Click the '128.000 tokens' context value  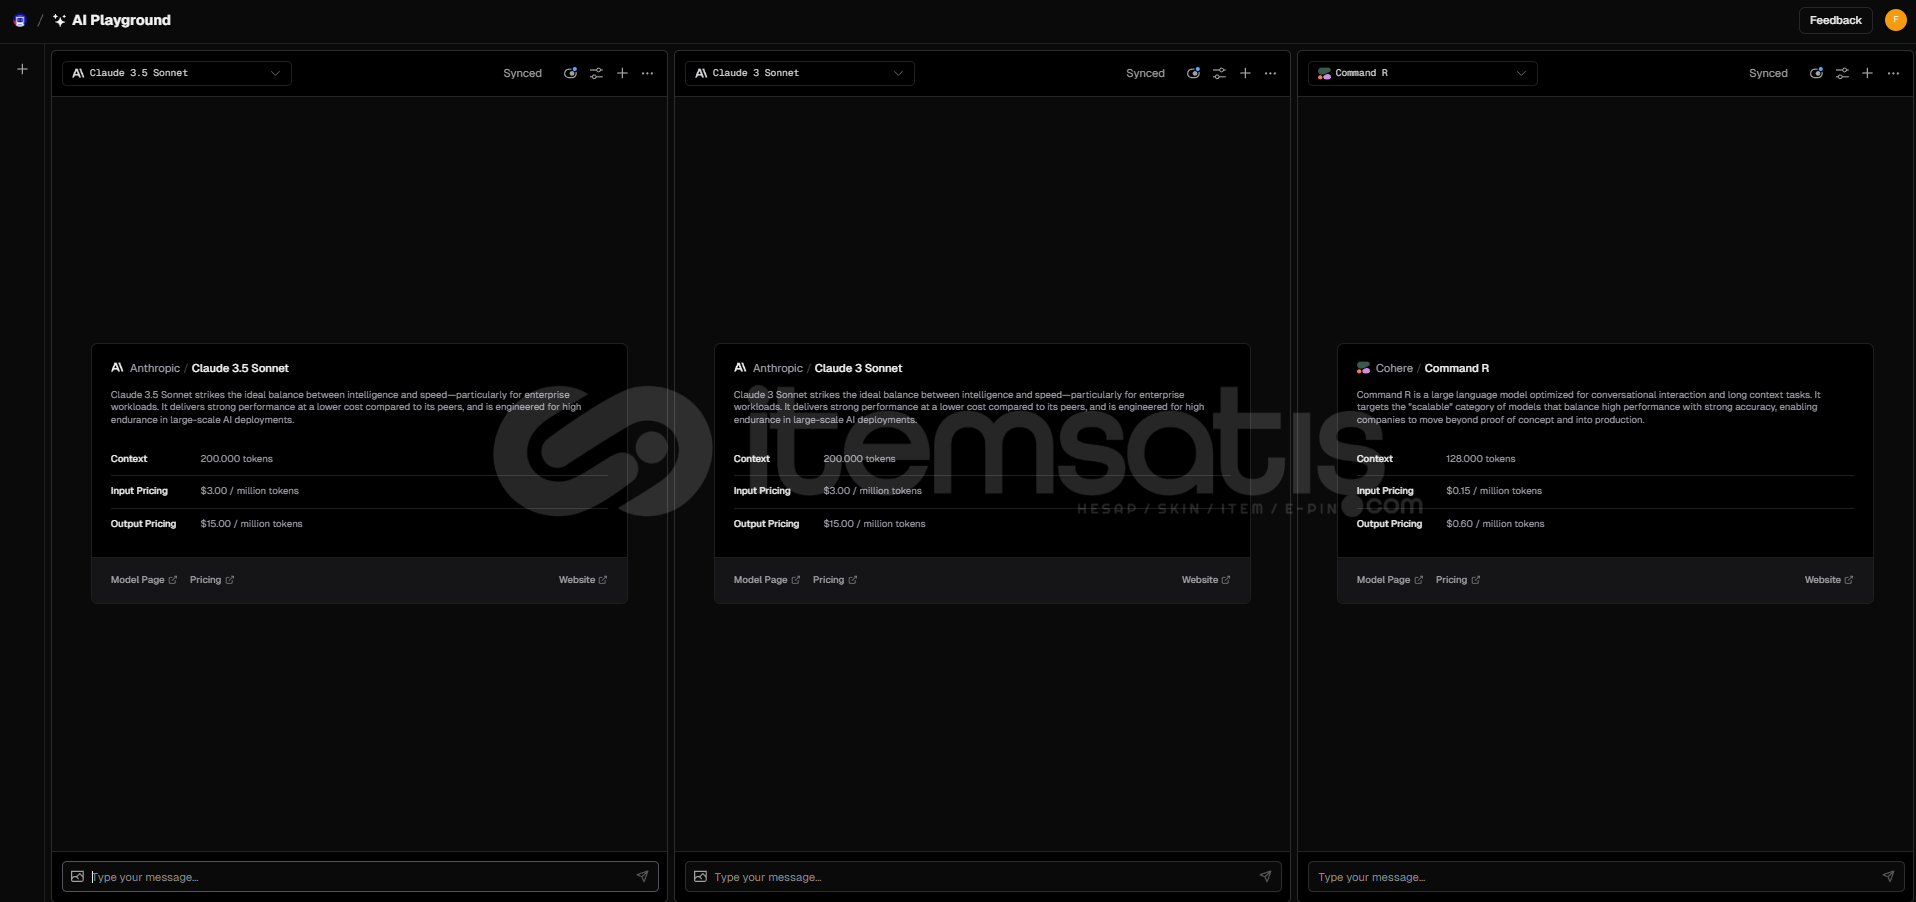(1480, 459)
